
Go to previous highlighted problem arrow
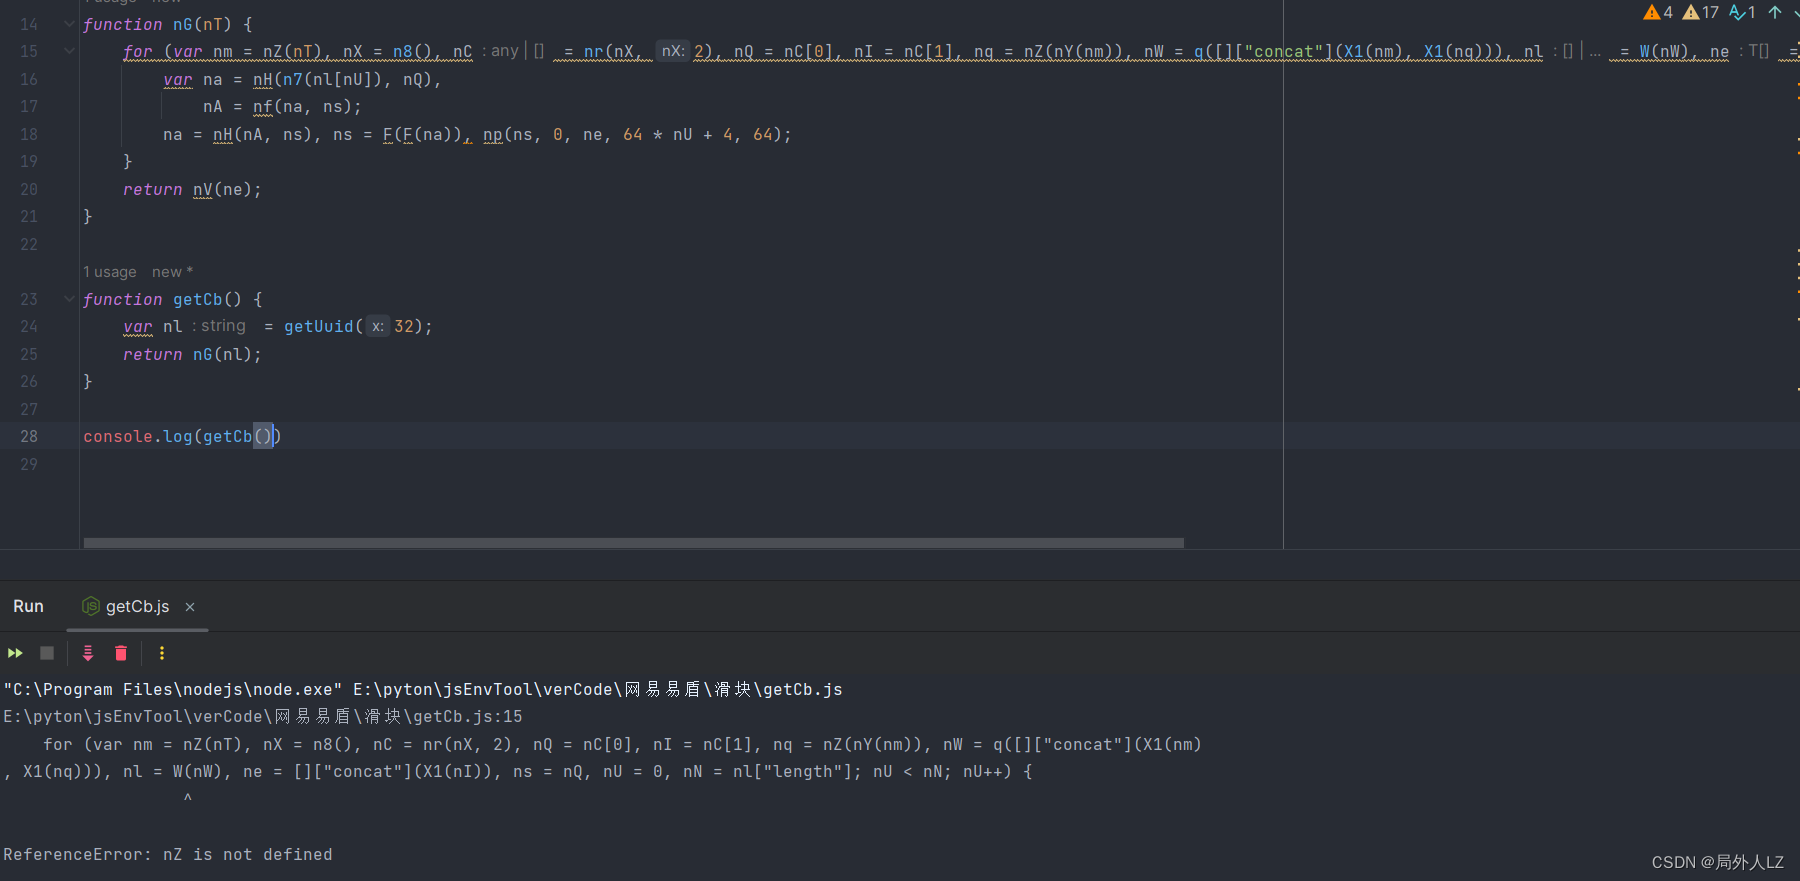pyautogui.click(x=1775, y=12)
